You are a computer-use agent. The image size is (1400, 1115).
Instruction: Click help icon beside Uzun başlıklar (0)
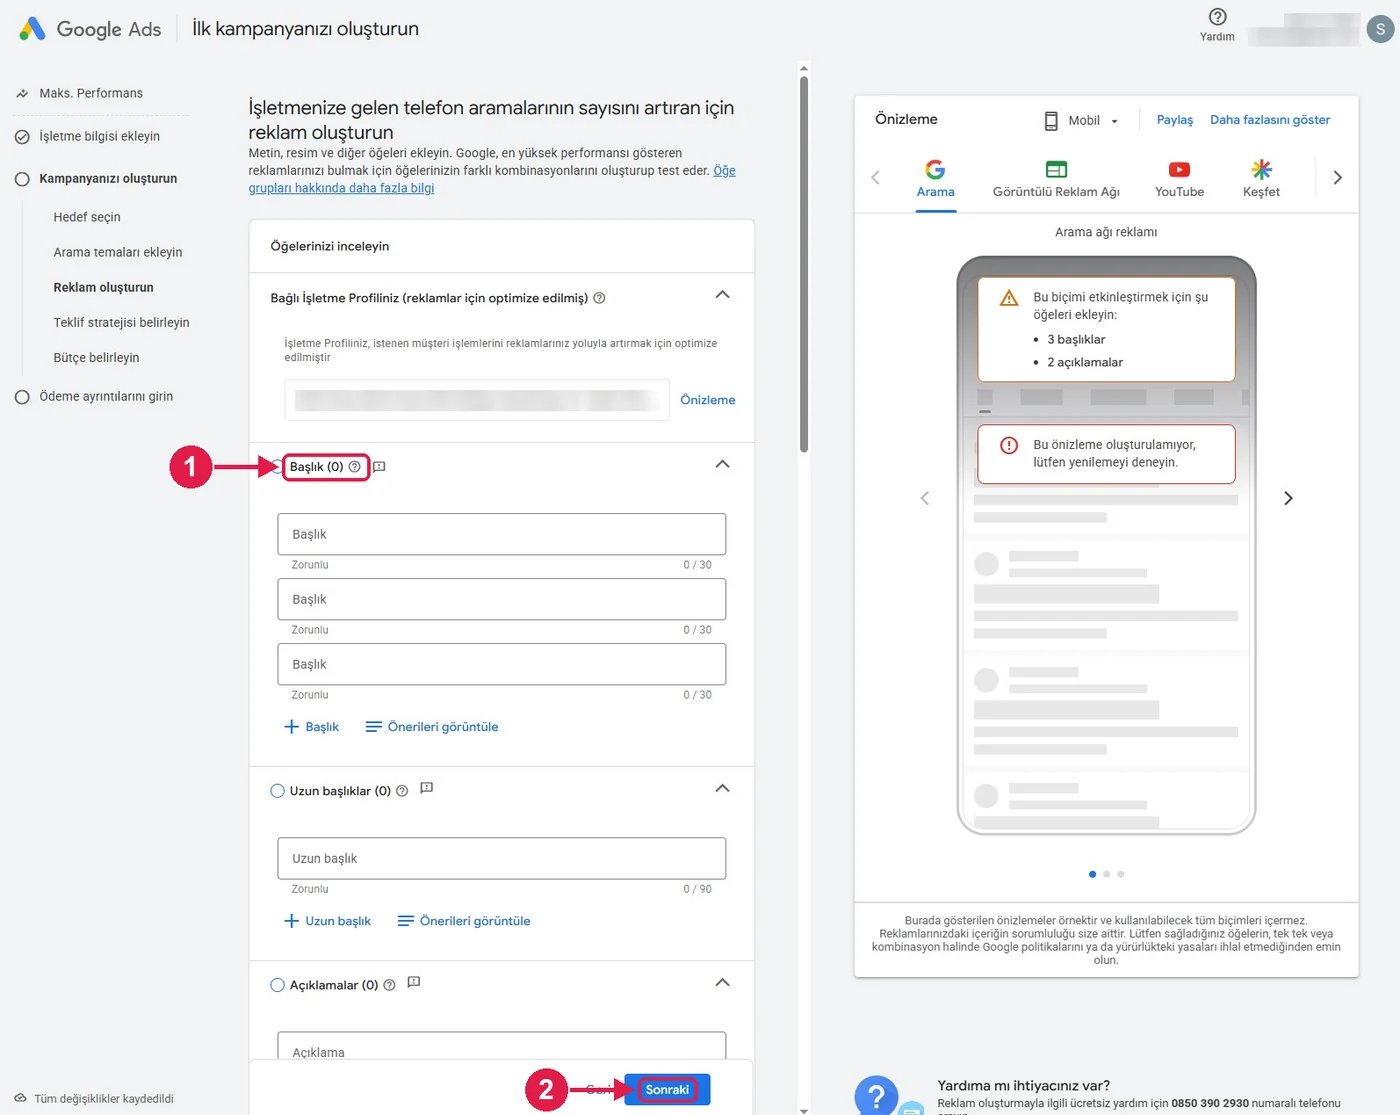[402, 791]
